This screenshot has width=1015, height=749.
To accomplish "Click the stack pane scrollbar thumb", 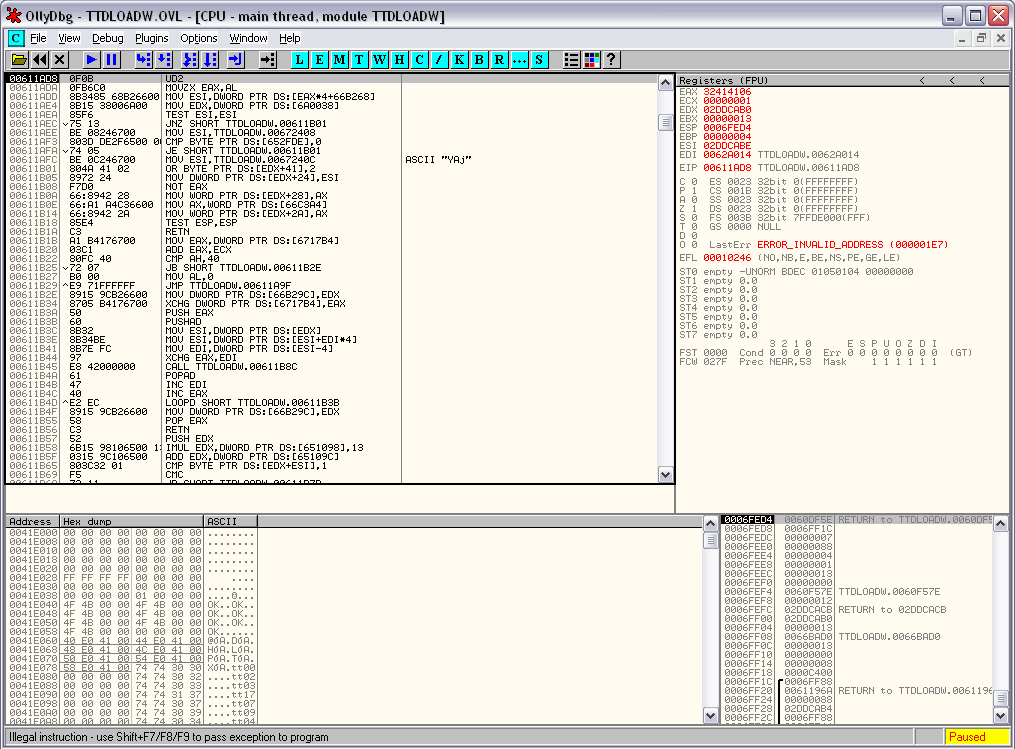I will coord(1001,699).
